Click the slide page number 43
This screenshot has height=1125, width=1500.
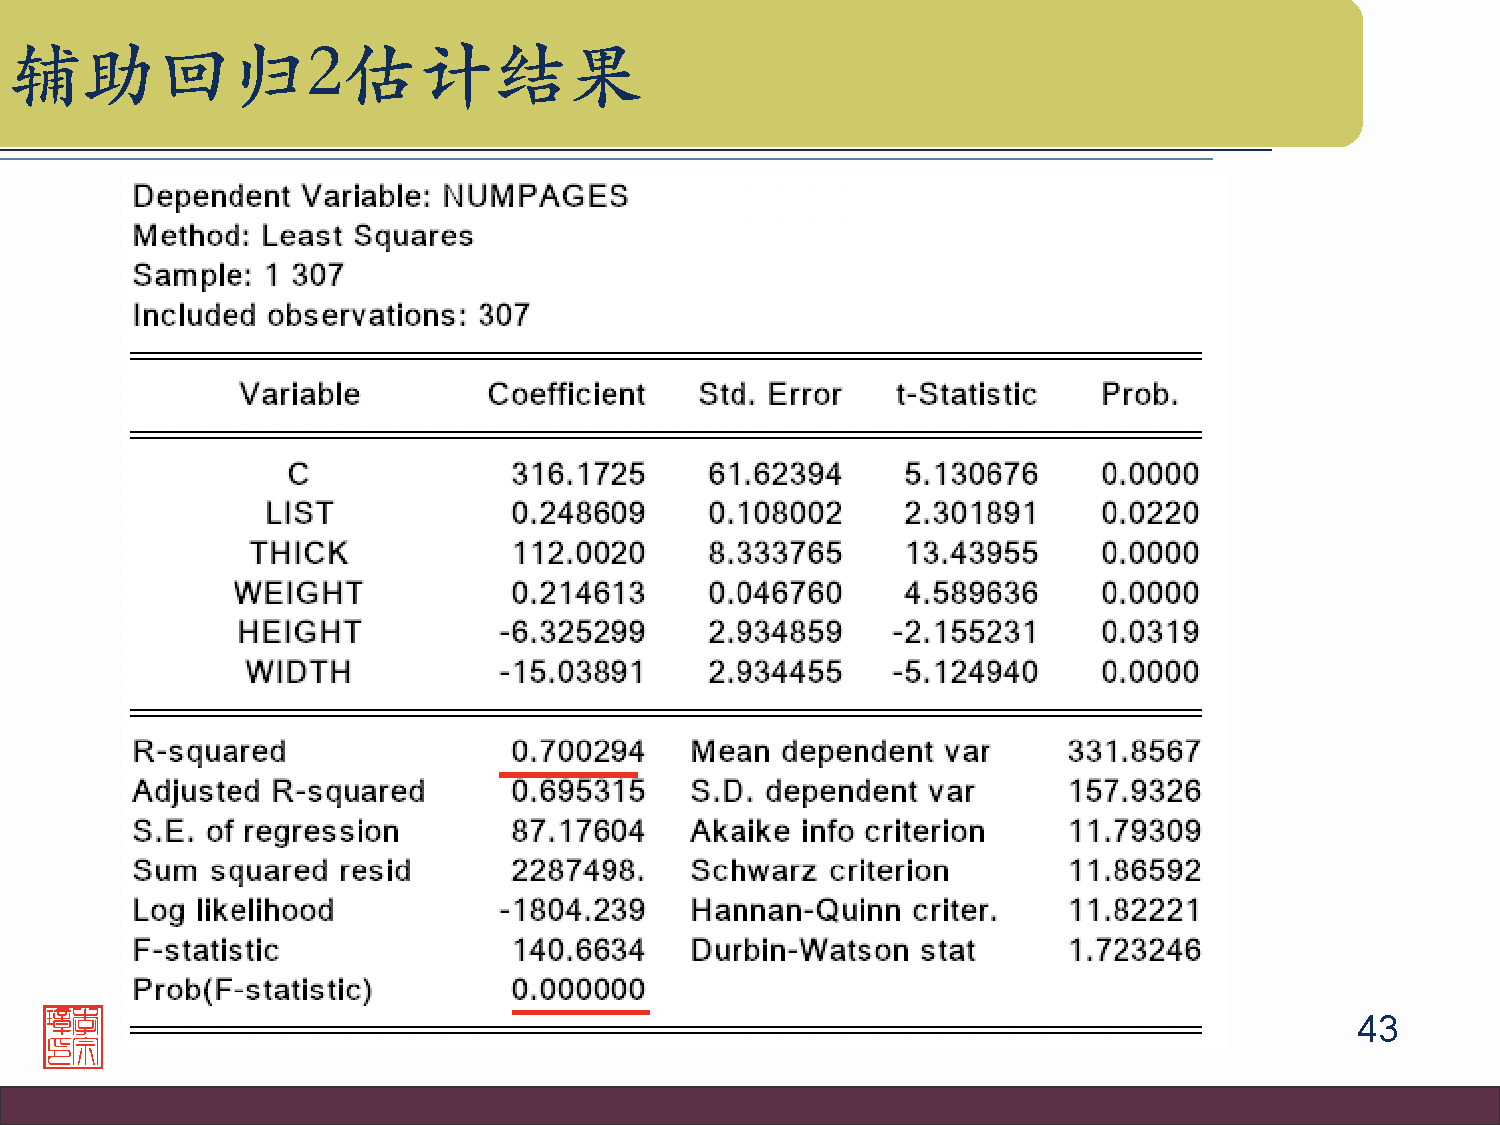(x=1377, y=1029)
